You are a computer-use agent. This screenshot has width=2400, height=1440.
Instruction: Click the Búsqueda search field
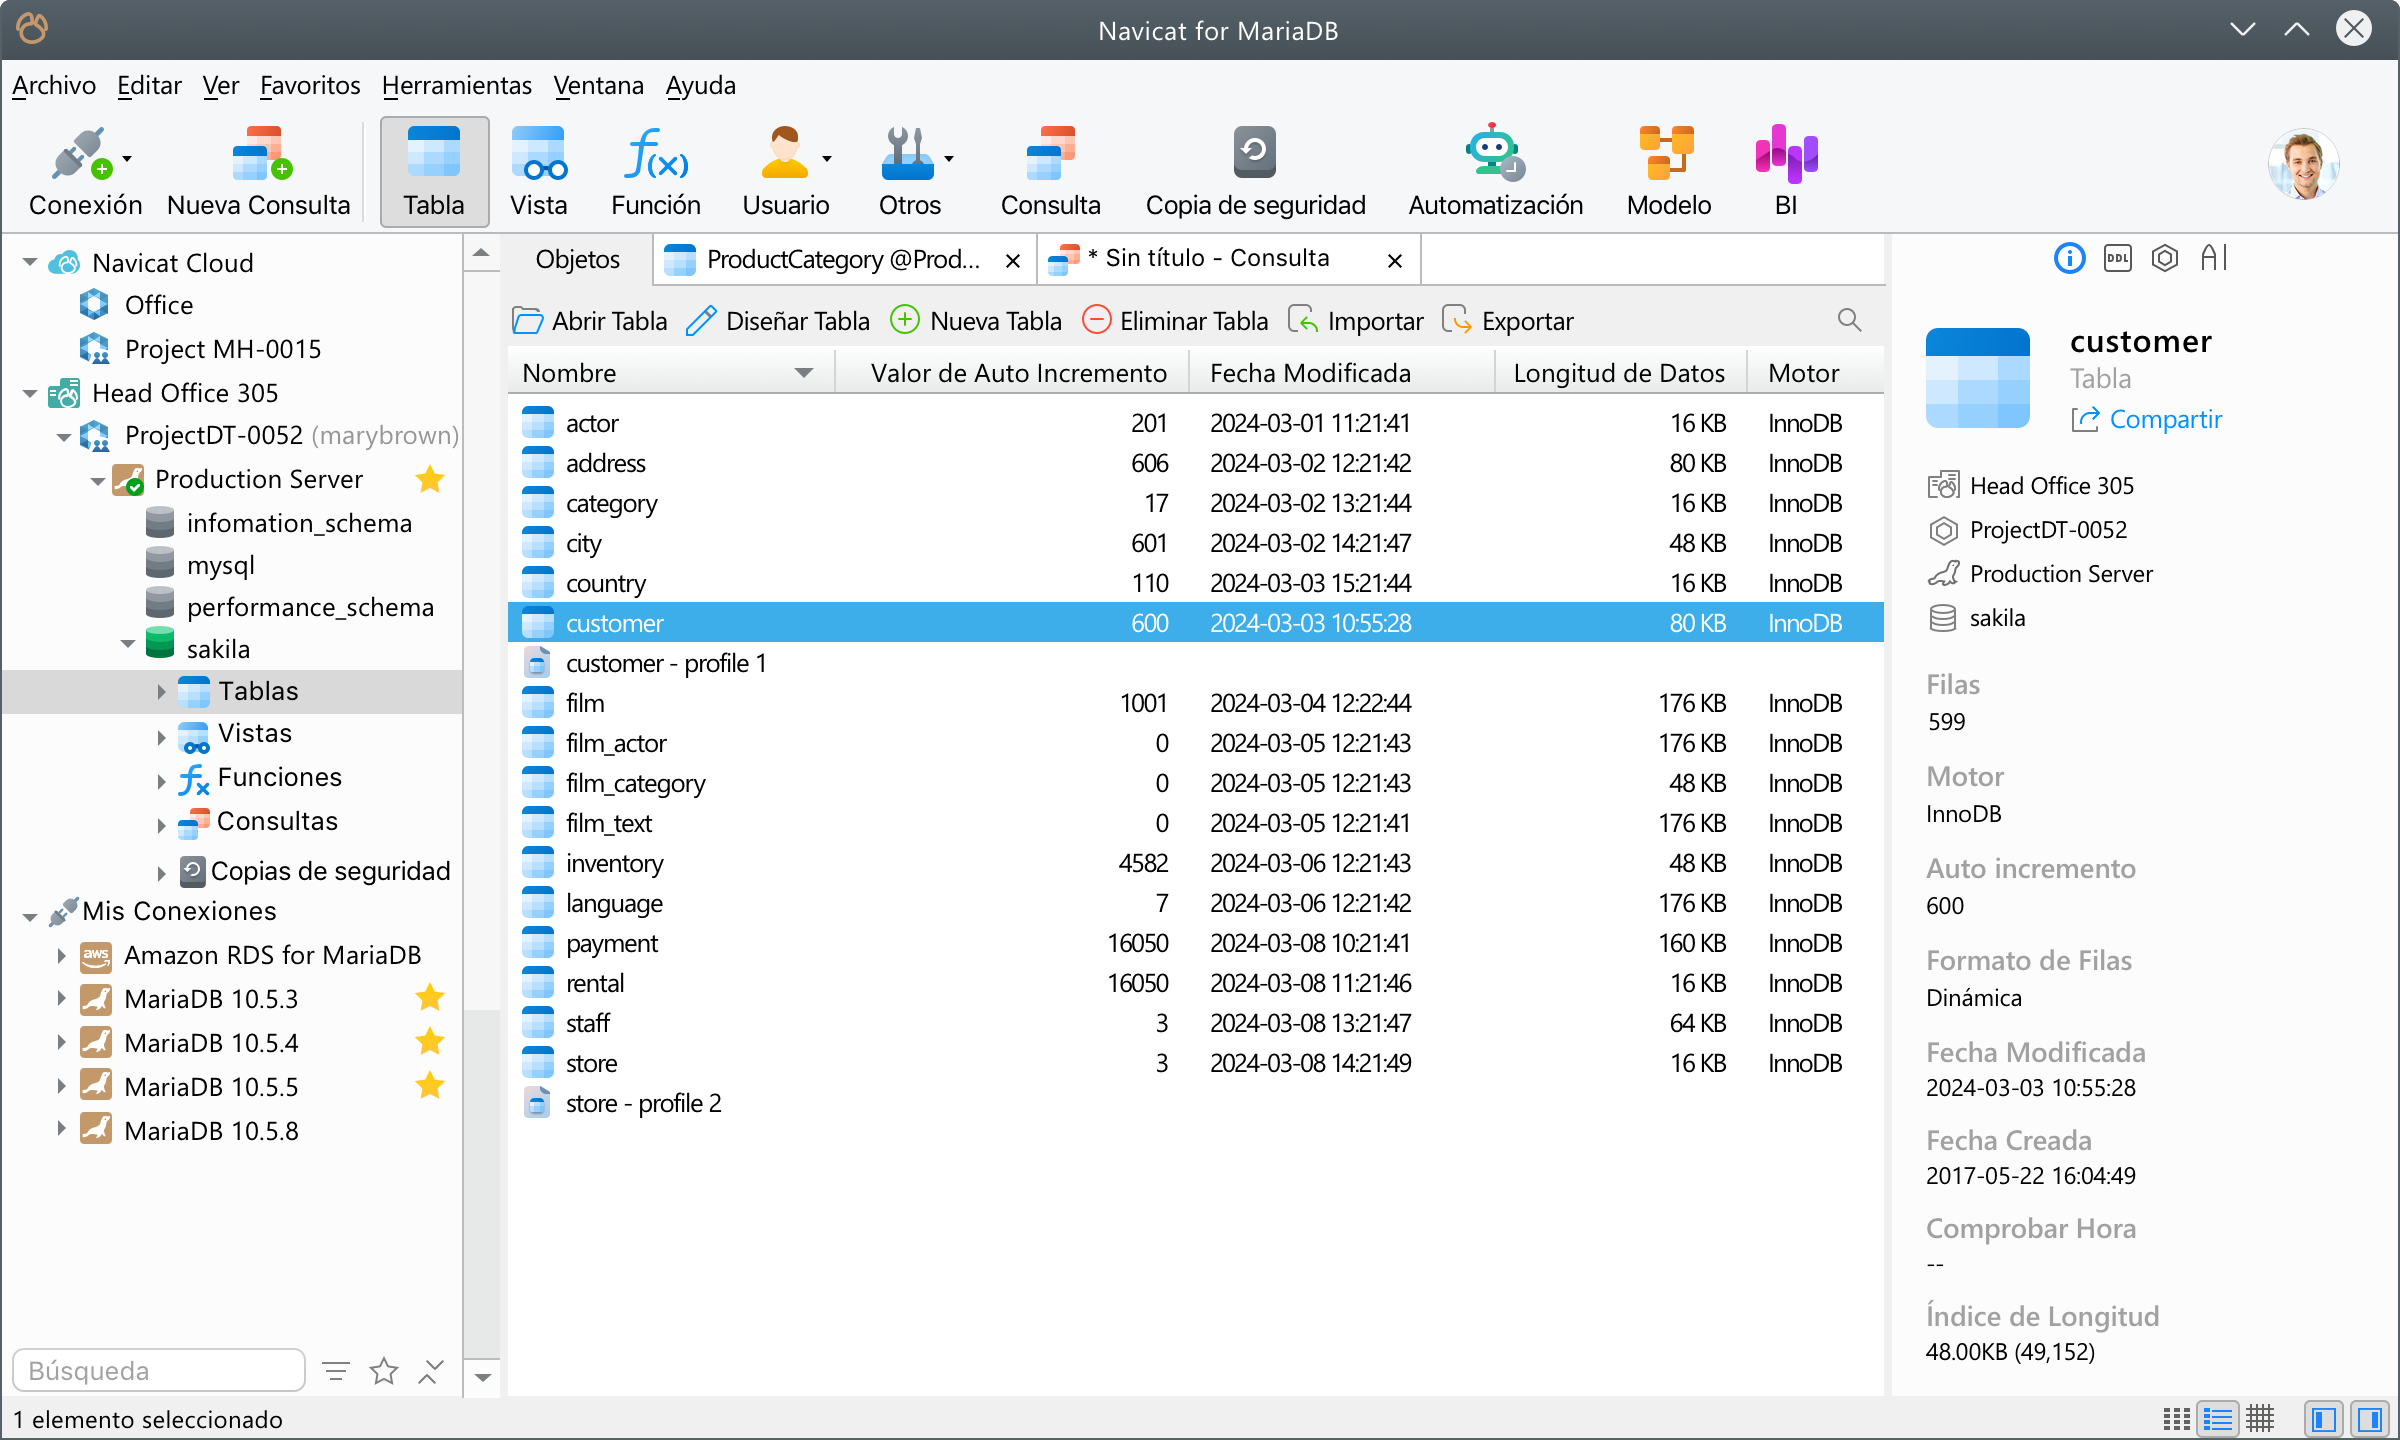(158, 1370)
